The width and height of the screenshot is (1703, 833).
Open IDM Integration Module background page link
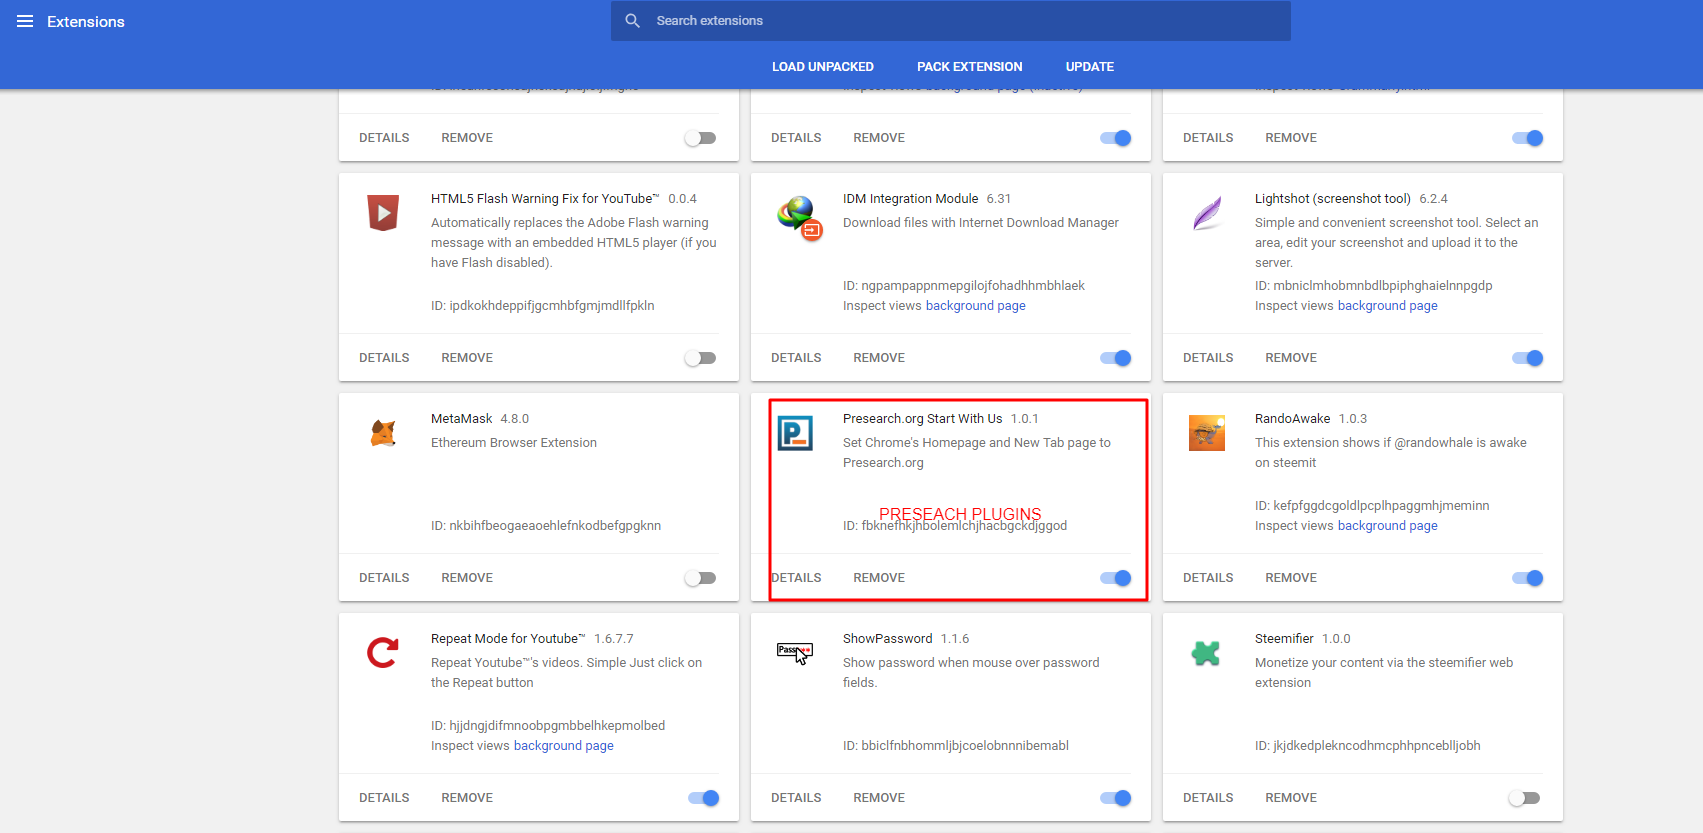click(976, 306)
